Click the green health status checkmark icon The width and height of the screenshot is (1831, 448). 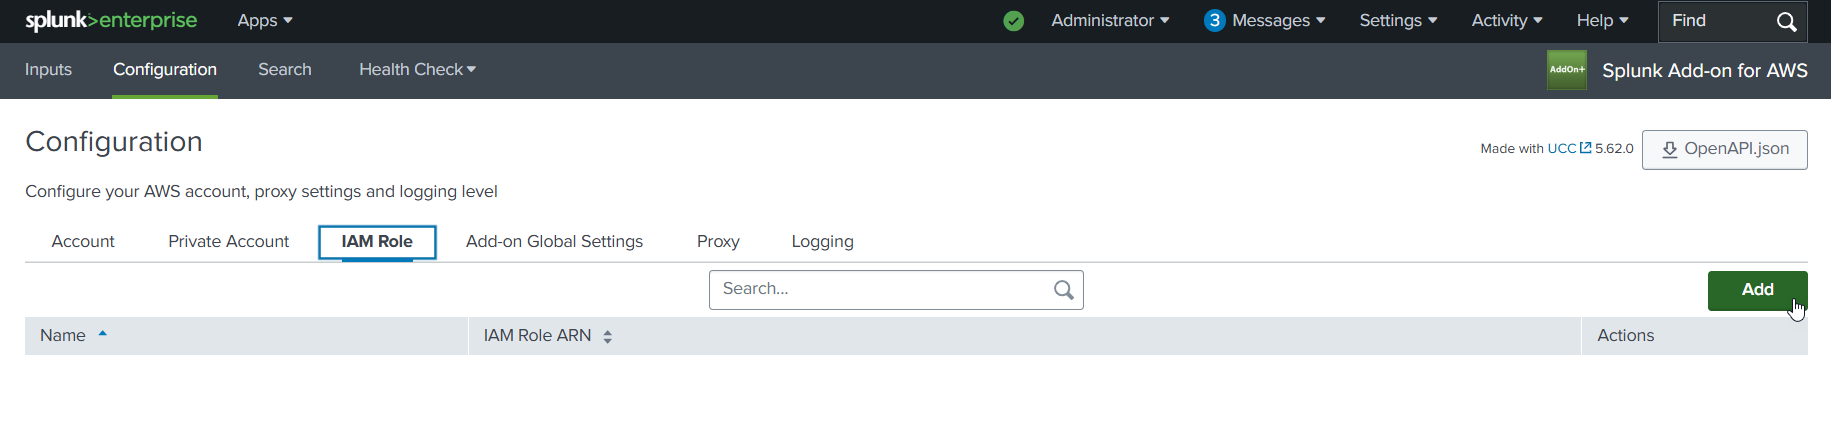[x=1013, y=21]
